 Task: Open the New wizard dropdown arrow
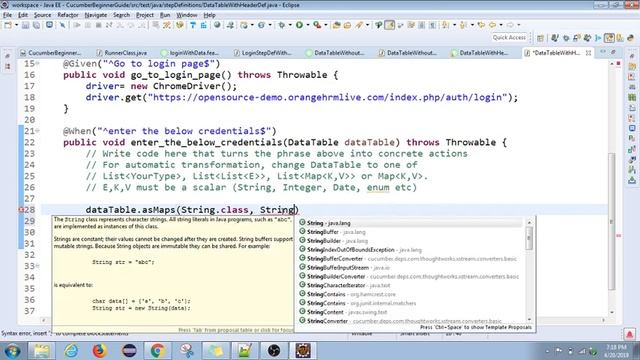tap(16, 25)
